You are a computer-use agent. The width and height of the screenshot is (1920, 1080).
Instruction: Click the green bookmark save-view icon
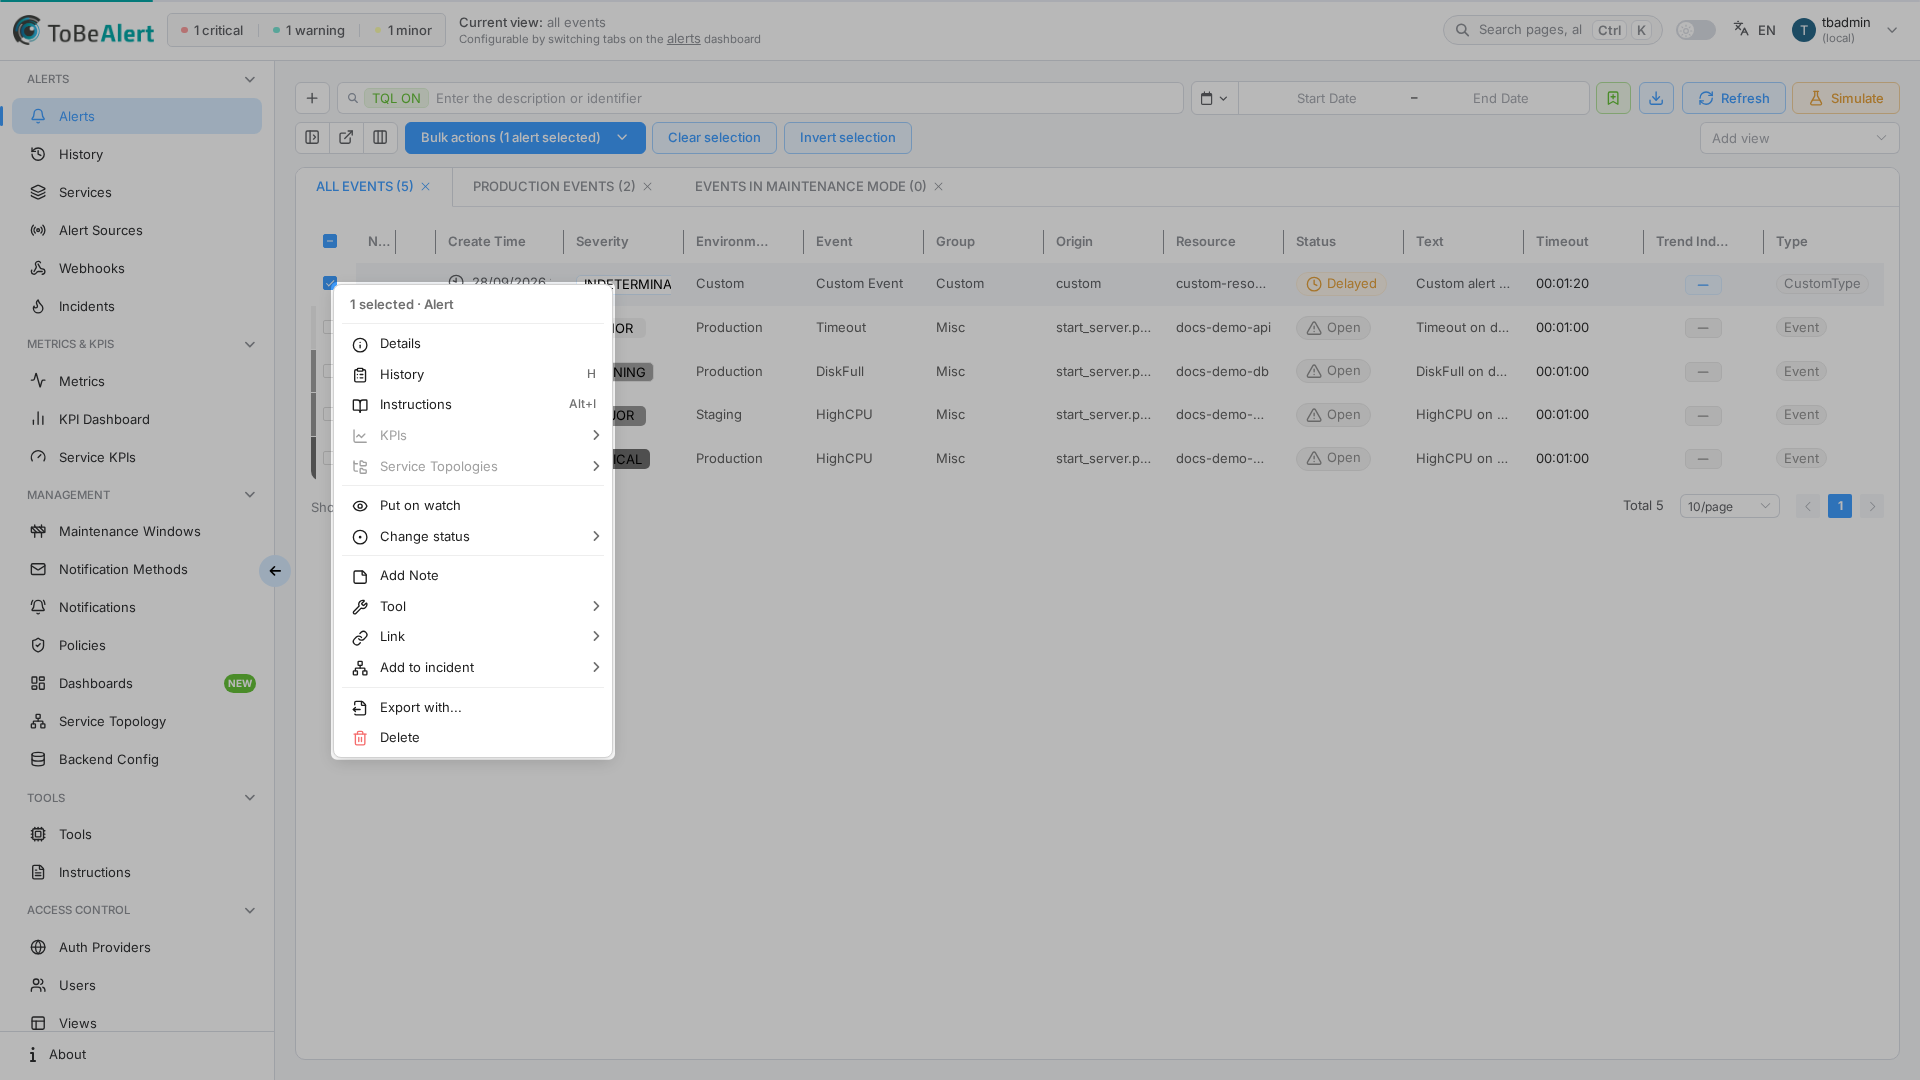(x=1613, y=98)
